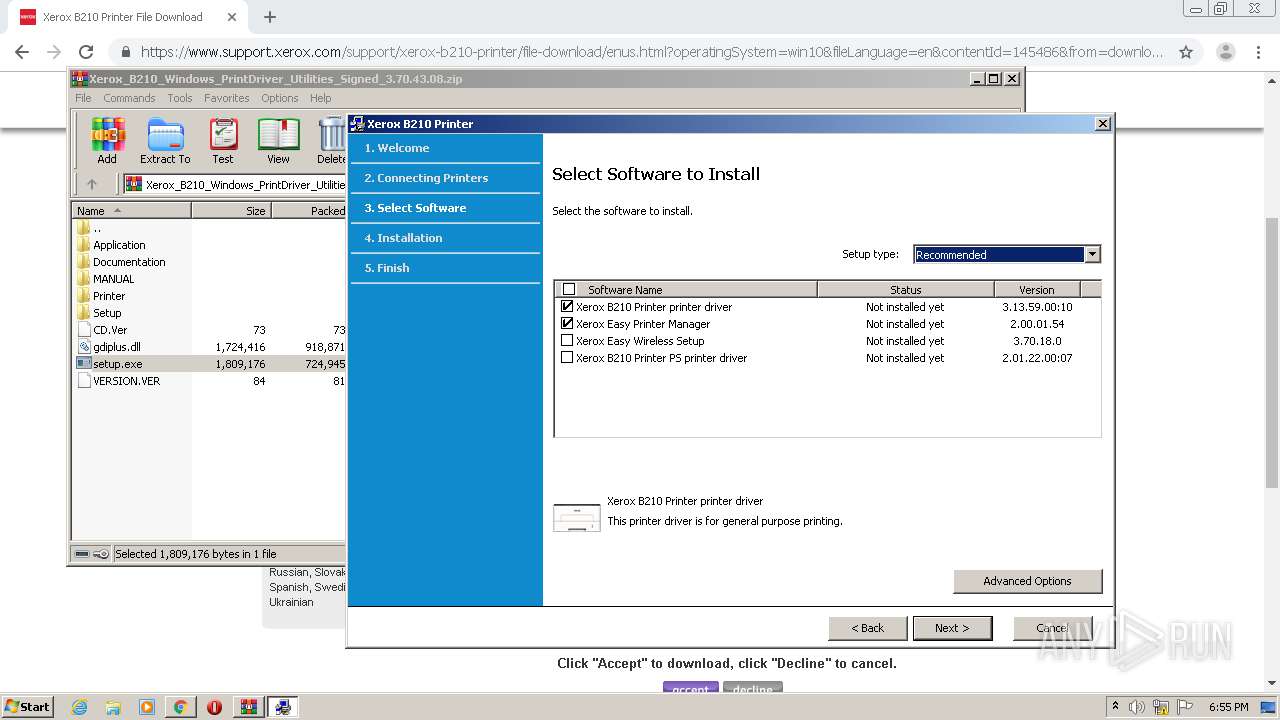
Task: Open the file explorer taskbar icon
Action: coord(113,707)
